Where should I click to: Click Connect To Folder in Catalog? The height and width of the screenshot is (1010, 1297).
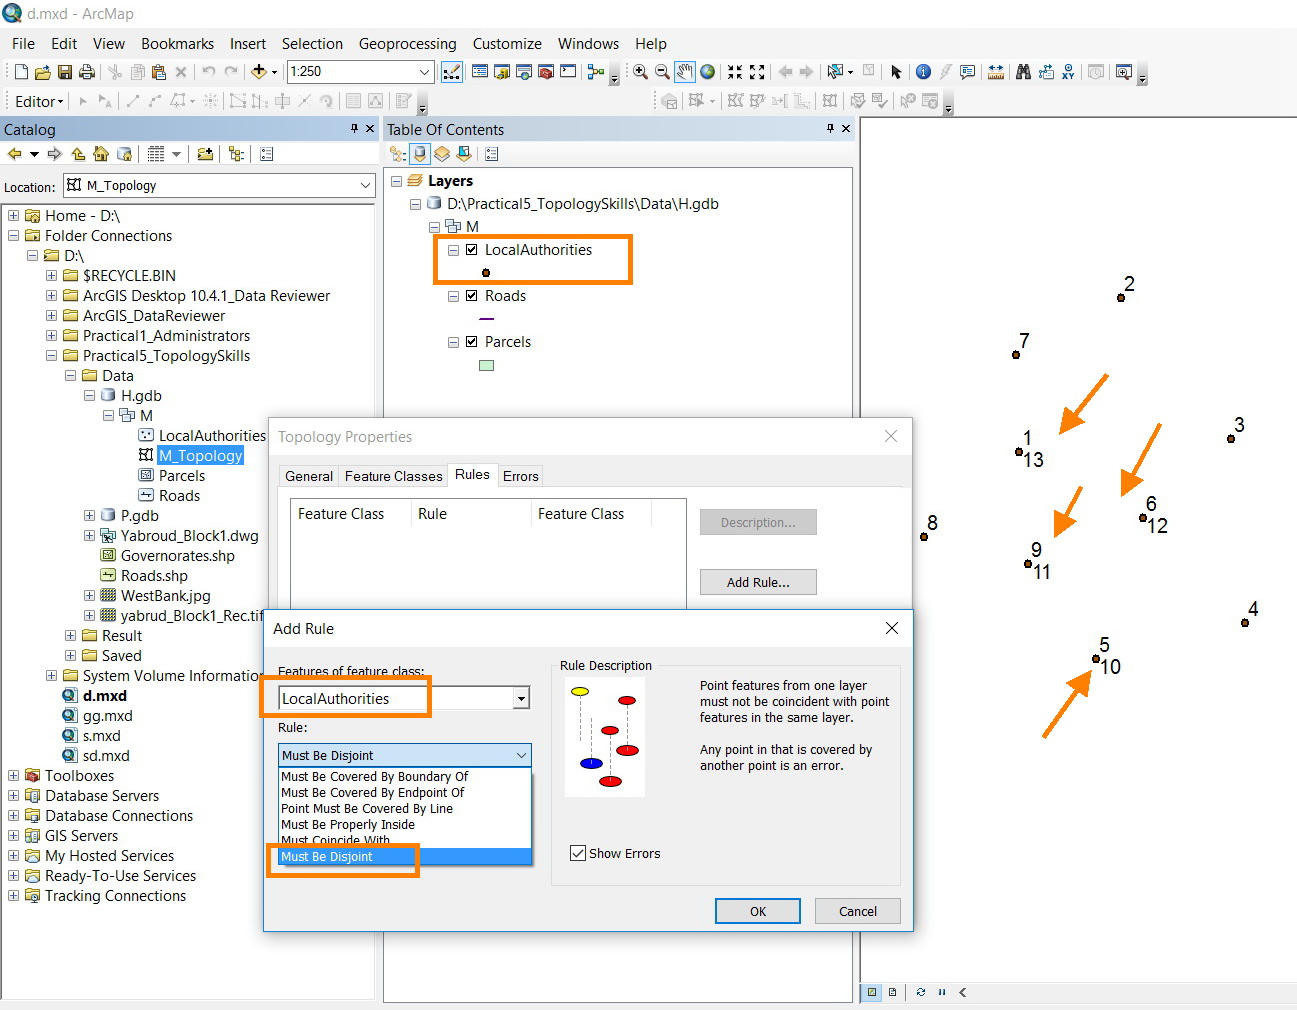[x=205, y=154]
